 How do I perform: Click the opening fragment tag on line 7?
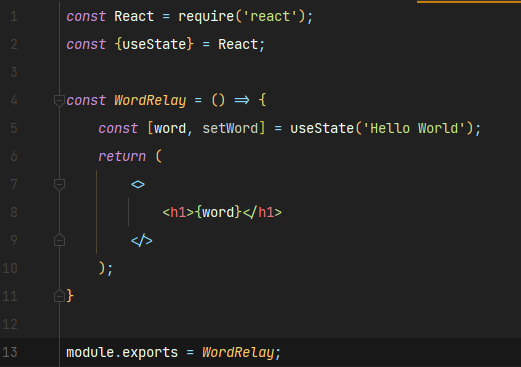click(138, 184)
